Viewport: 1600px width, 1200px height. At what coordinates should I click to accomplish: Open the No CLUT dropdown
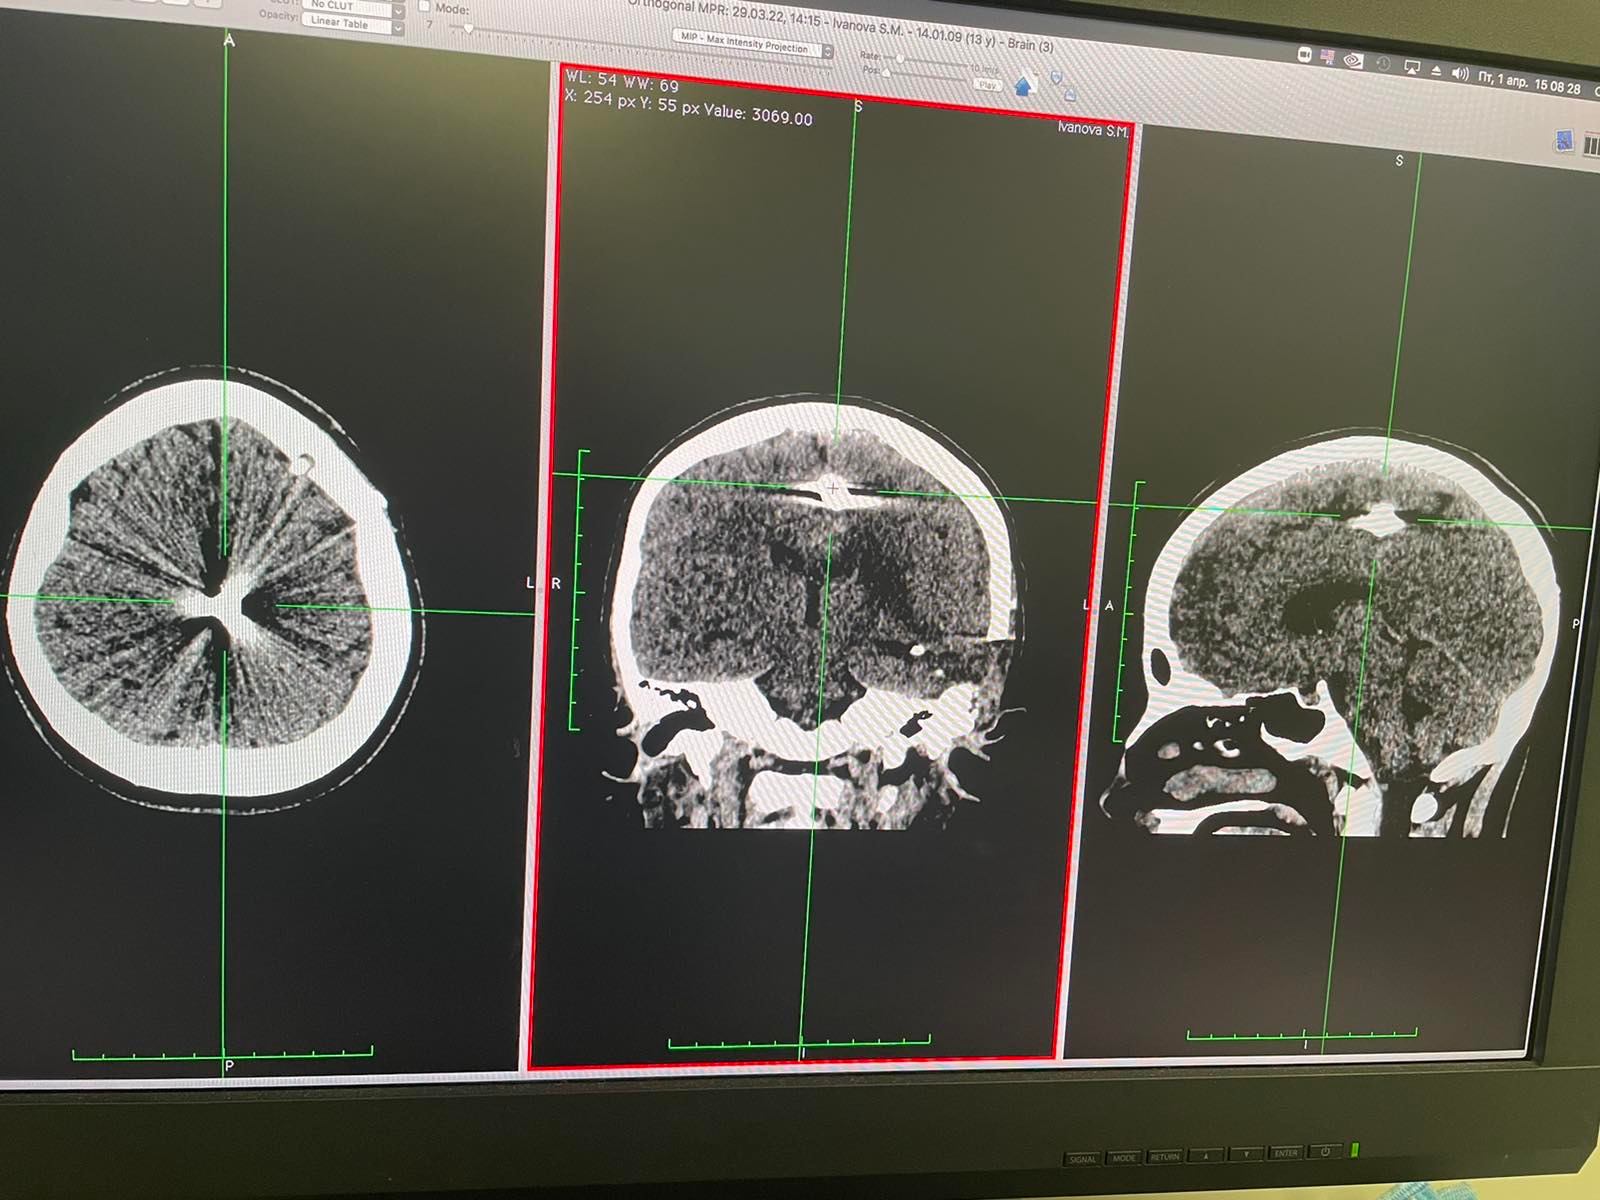[355, 5]
